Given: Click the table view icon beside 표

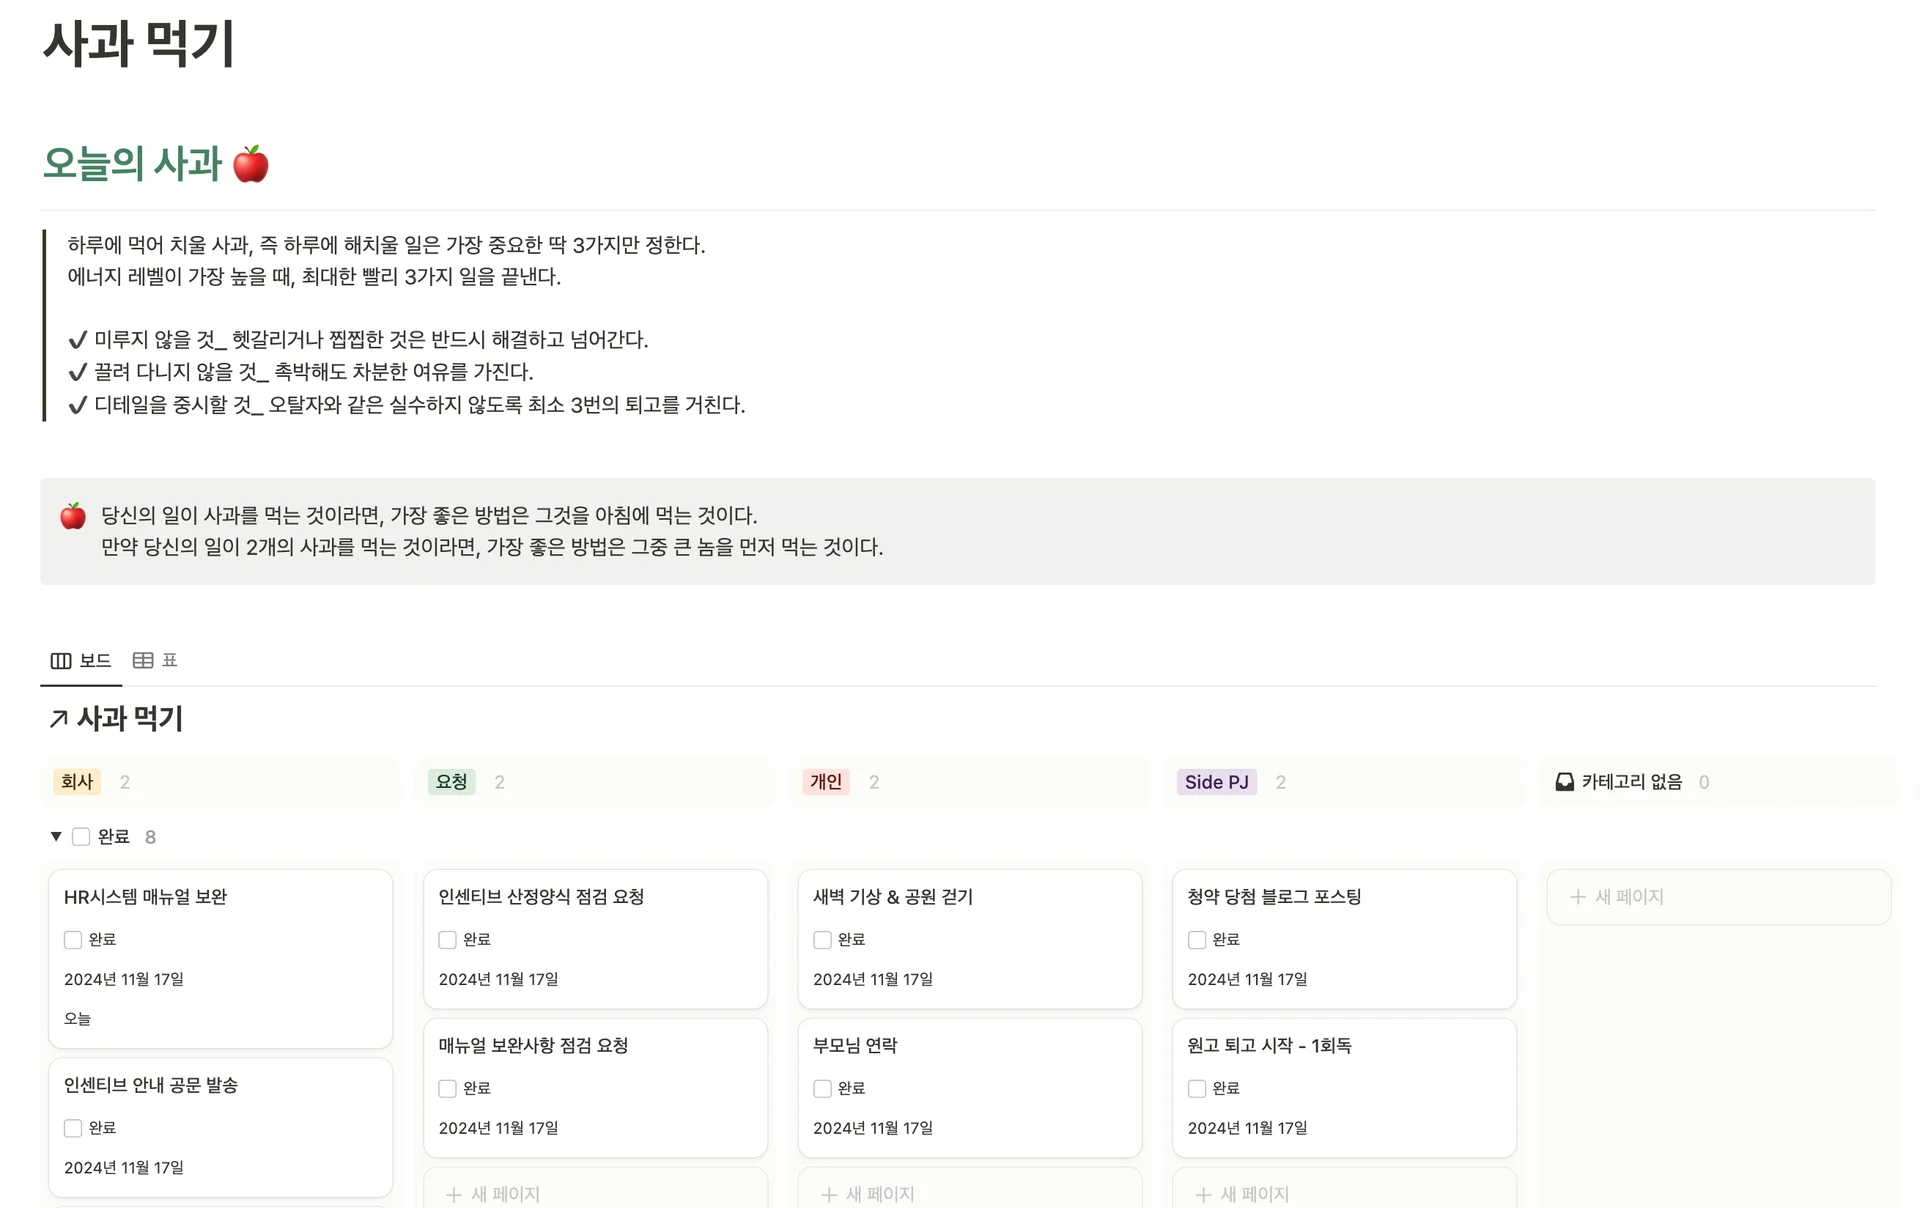Looking at the screenshot, I should 143,660.
